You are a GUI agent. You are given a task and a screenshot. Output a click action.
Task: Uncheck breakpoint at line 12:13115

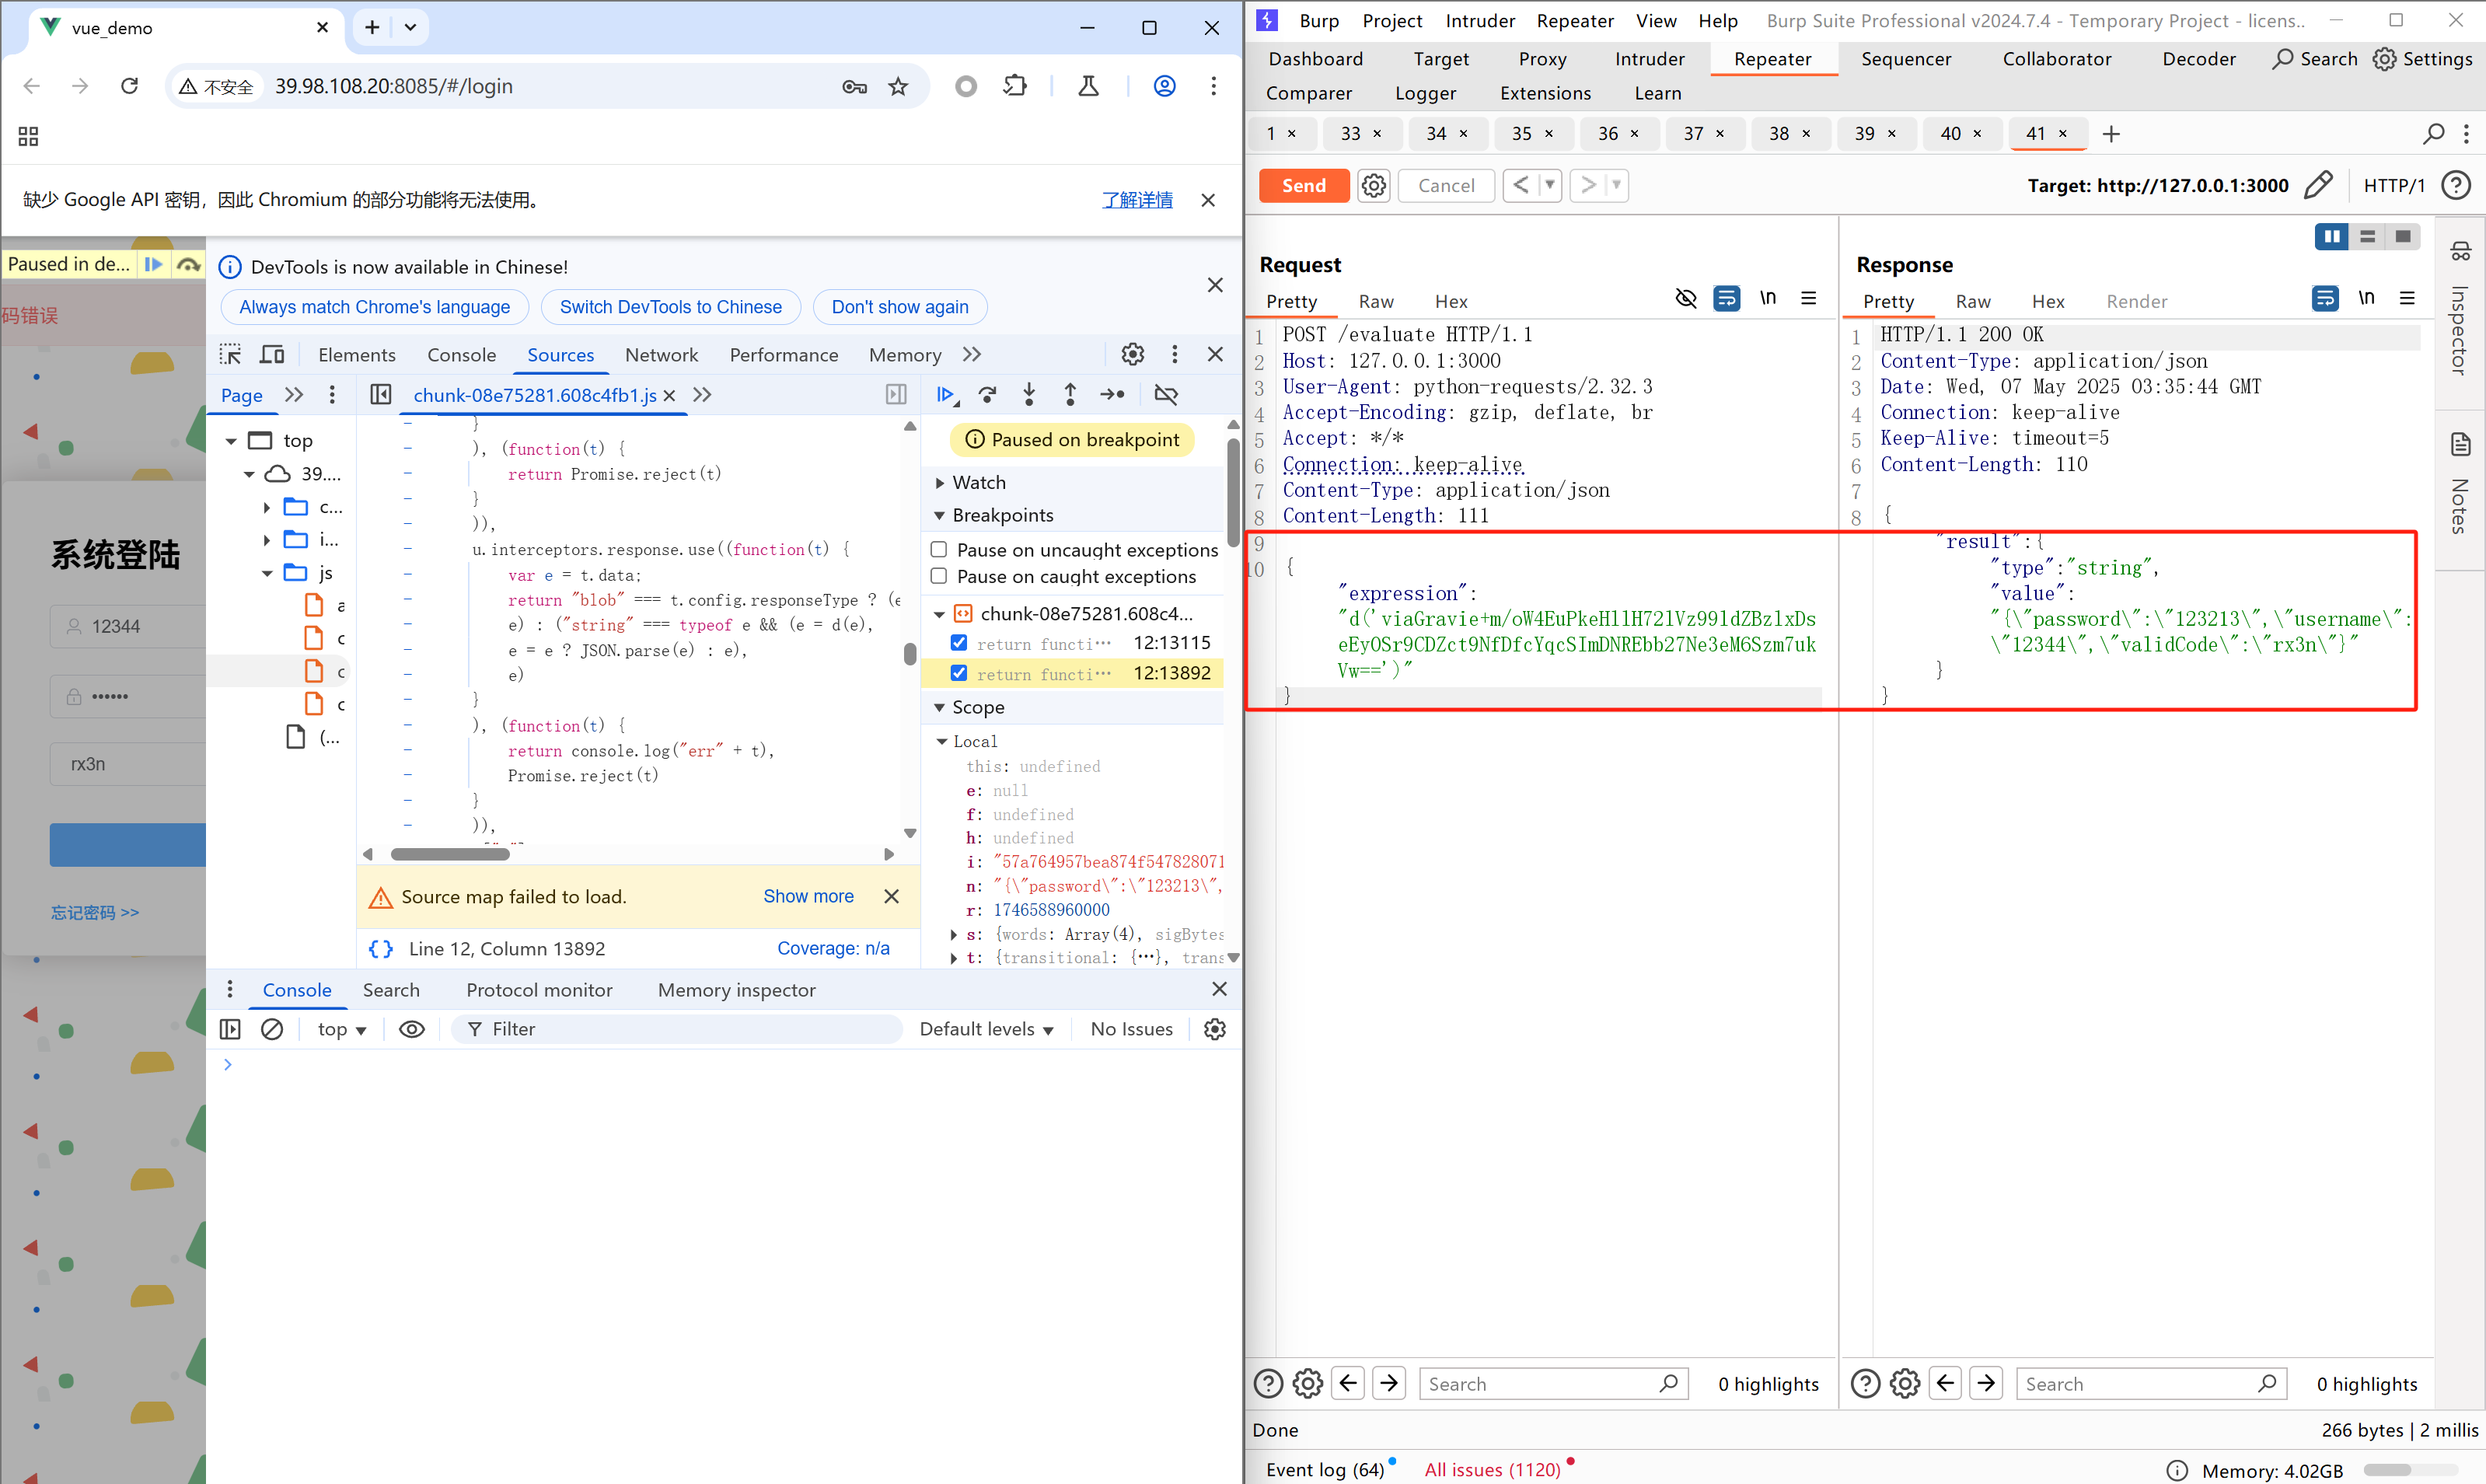(x=959, y=643)
